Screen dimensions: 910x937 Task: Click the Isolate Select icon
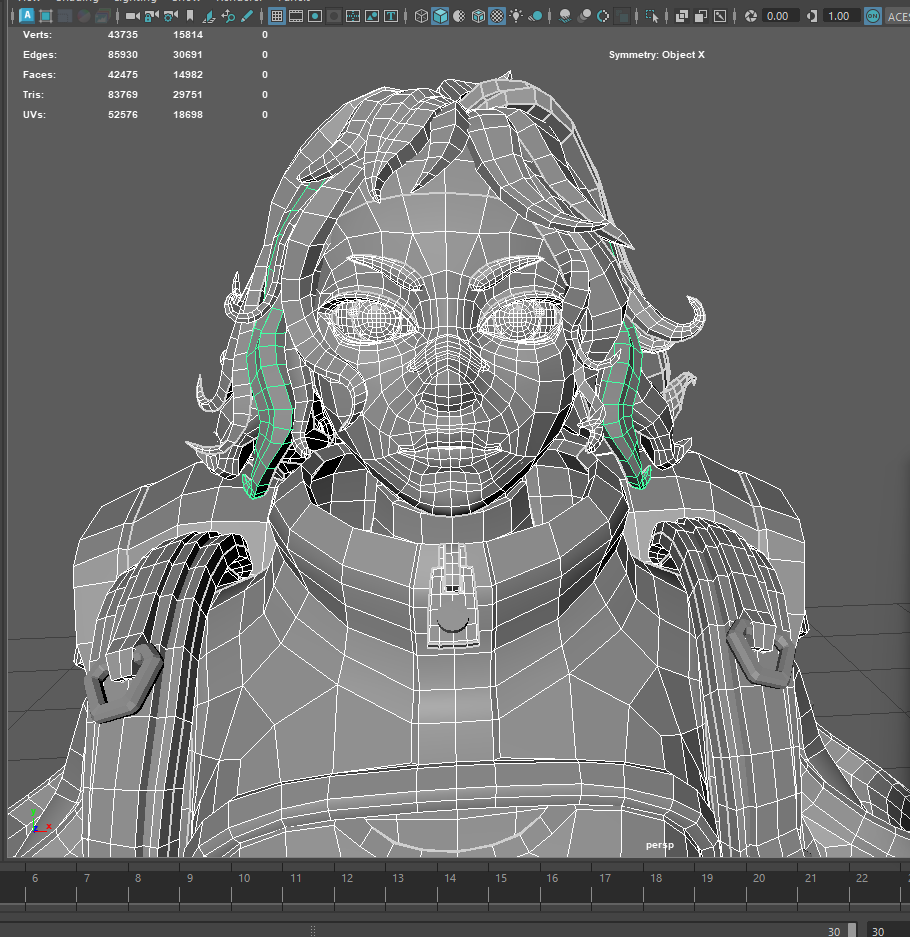(652, 16)
